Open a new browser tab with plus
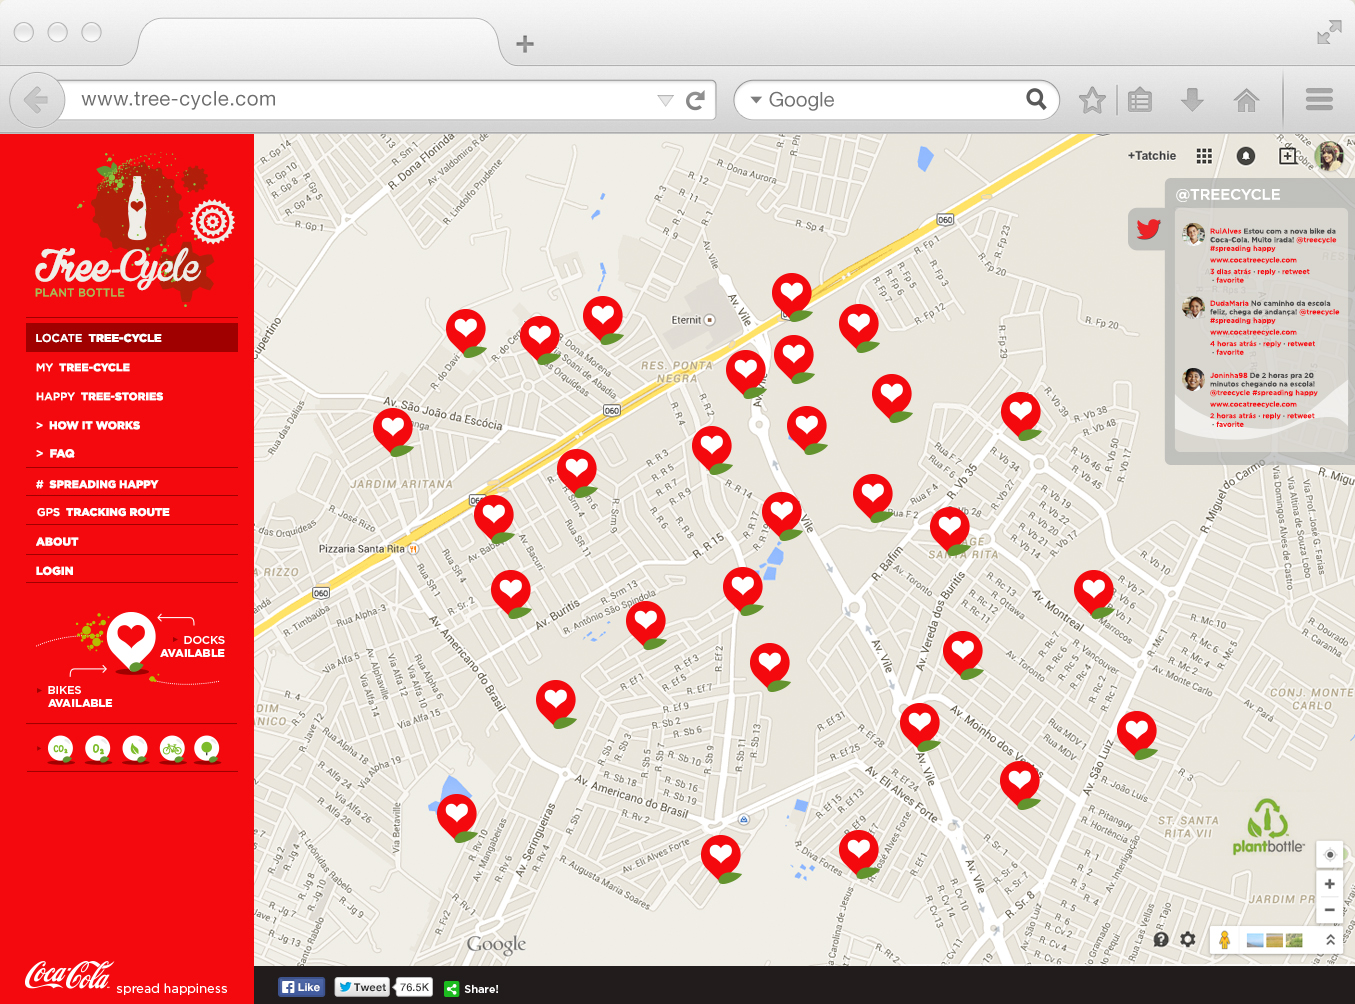Viewport: 1355px width, 1004px height. (525, 44)
